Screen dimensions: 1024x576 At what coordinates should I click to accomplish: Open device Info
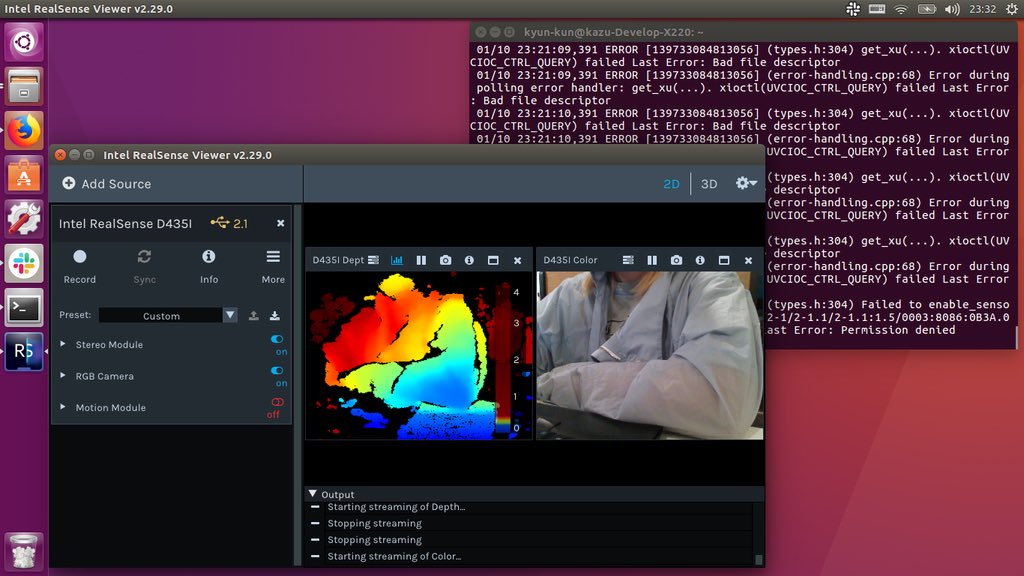pyautogui.click(x=208, y=266)
